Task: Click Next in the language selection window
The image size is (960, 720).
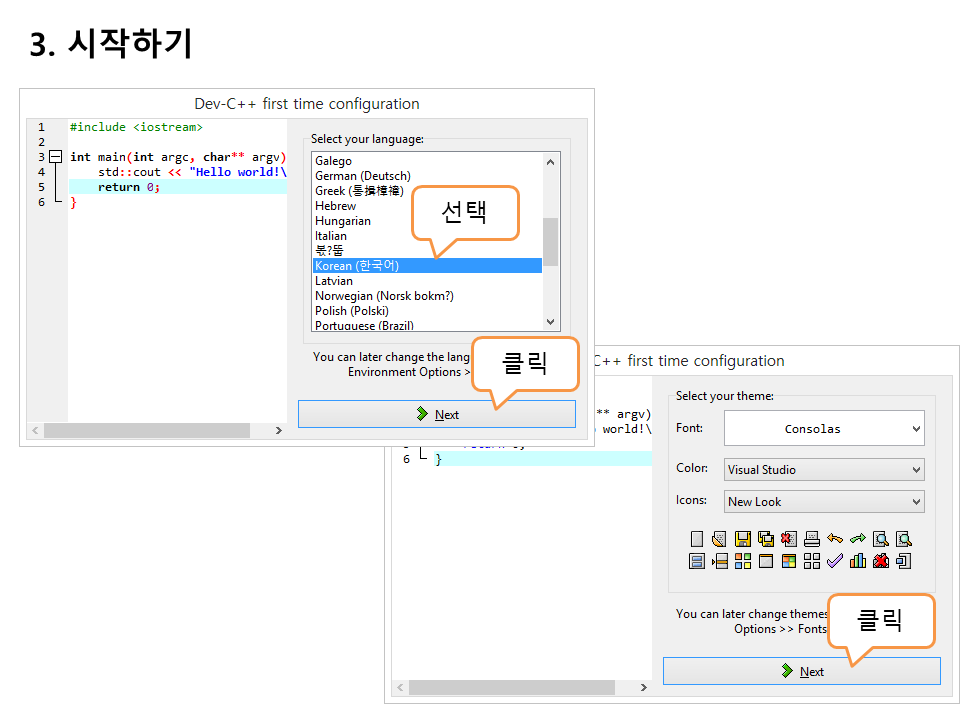Action: pos(437,414)
